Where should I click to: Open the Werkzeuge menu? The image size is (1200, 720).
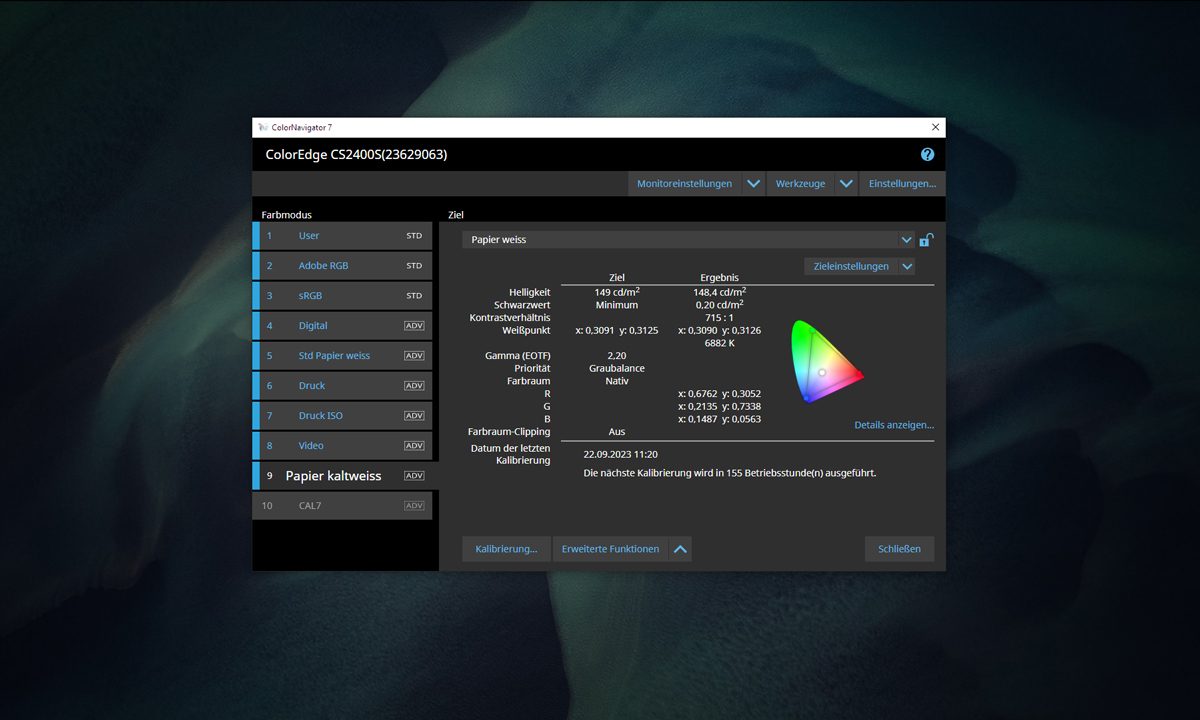click(800, 184)
